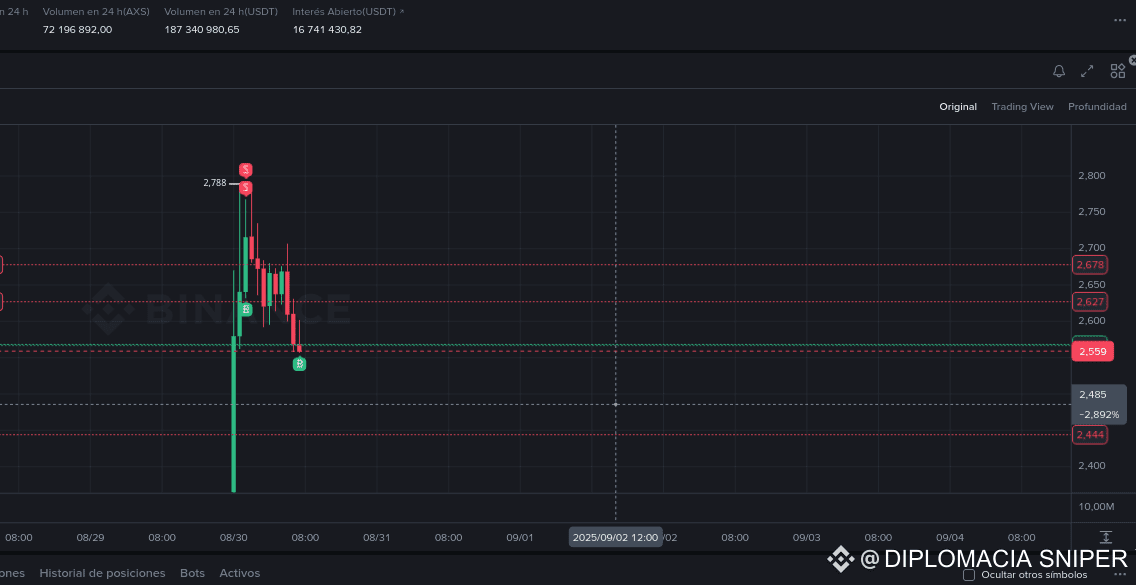Open Interés Abierto external link arrow
1136x585 pixels.
pyautogui.click(x=402, y=12)
